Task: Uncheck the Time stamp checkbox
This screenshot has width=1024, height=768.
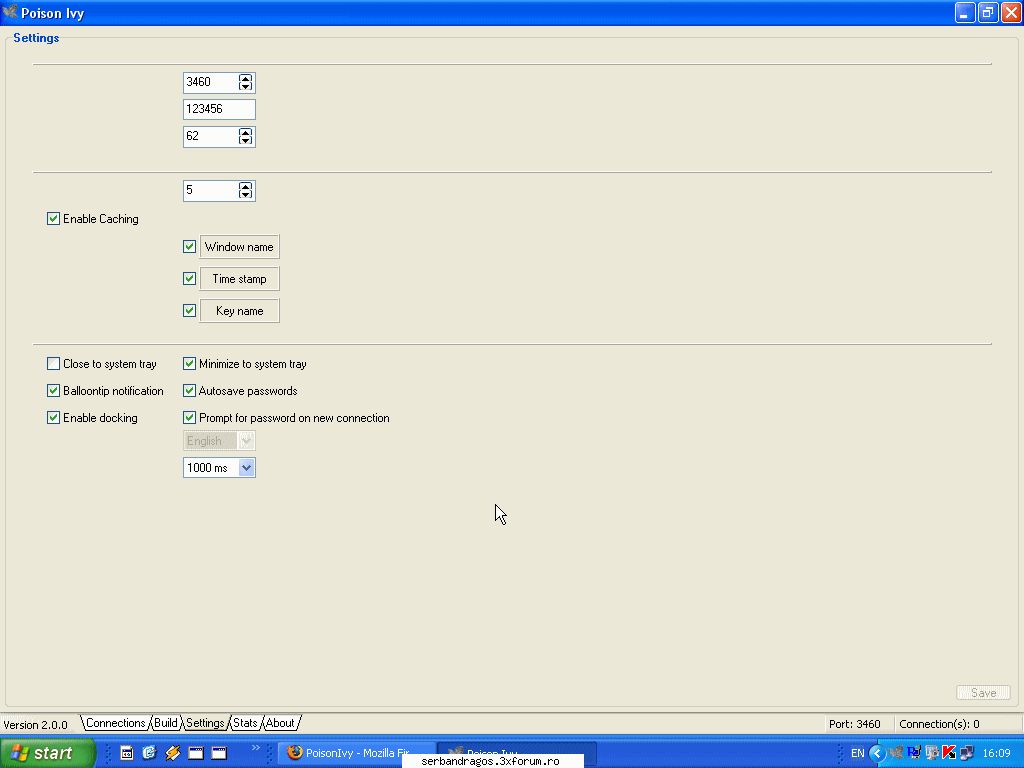Action: [x=189, y=279]
